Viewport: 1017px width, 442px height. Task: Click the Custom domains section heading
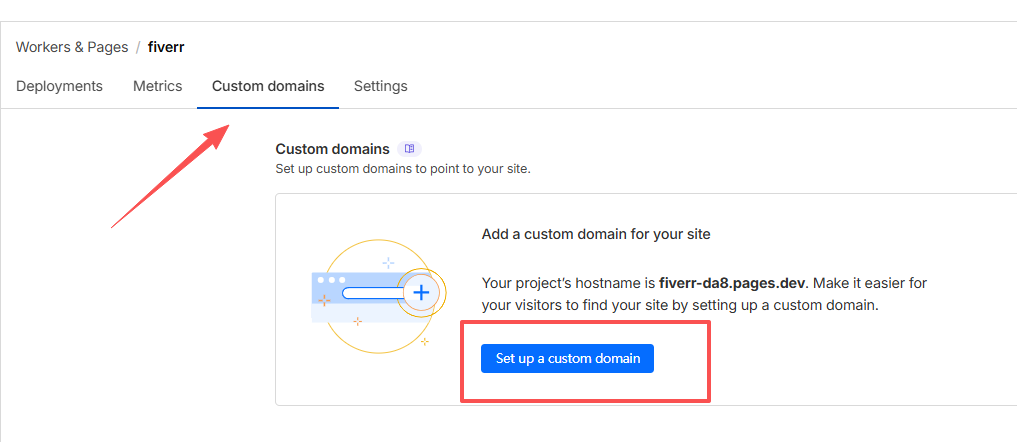coord(332,149)
